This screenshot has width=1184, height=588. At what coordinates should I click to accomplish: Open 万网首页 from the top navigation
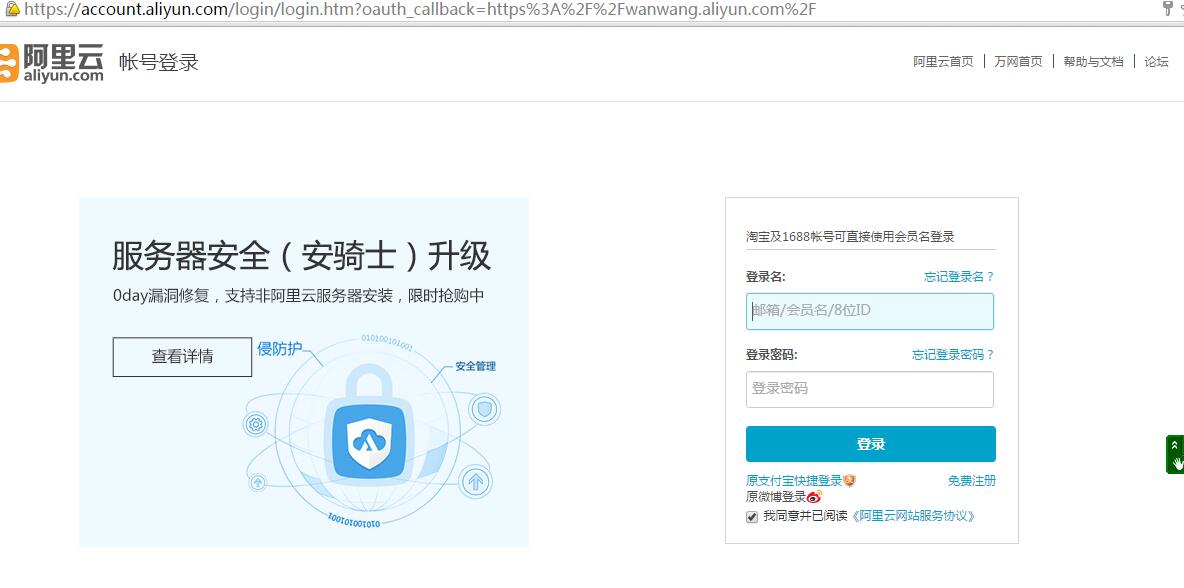click(x=1018, y=61)
